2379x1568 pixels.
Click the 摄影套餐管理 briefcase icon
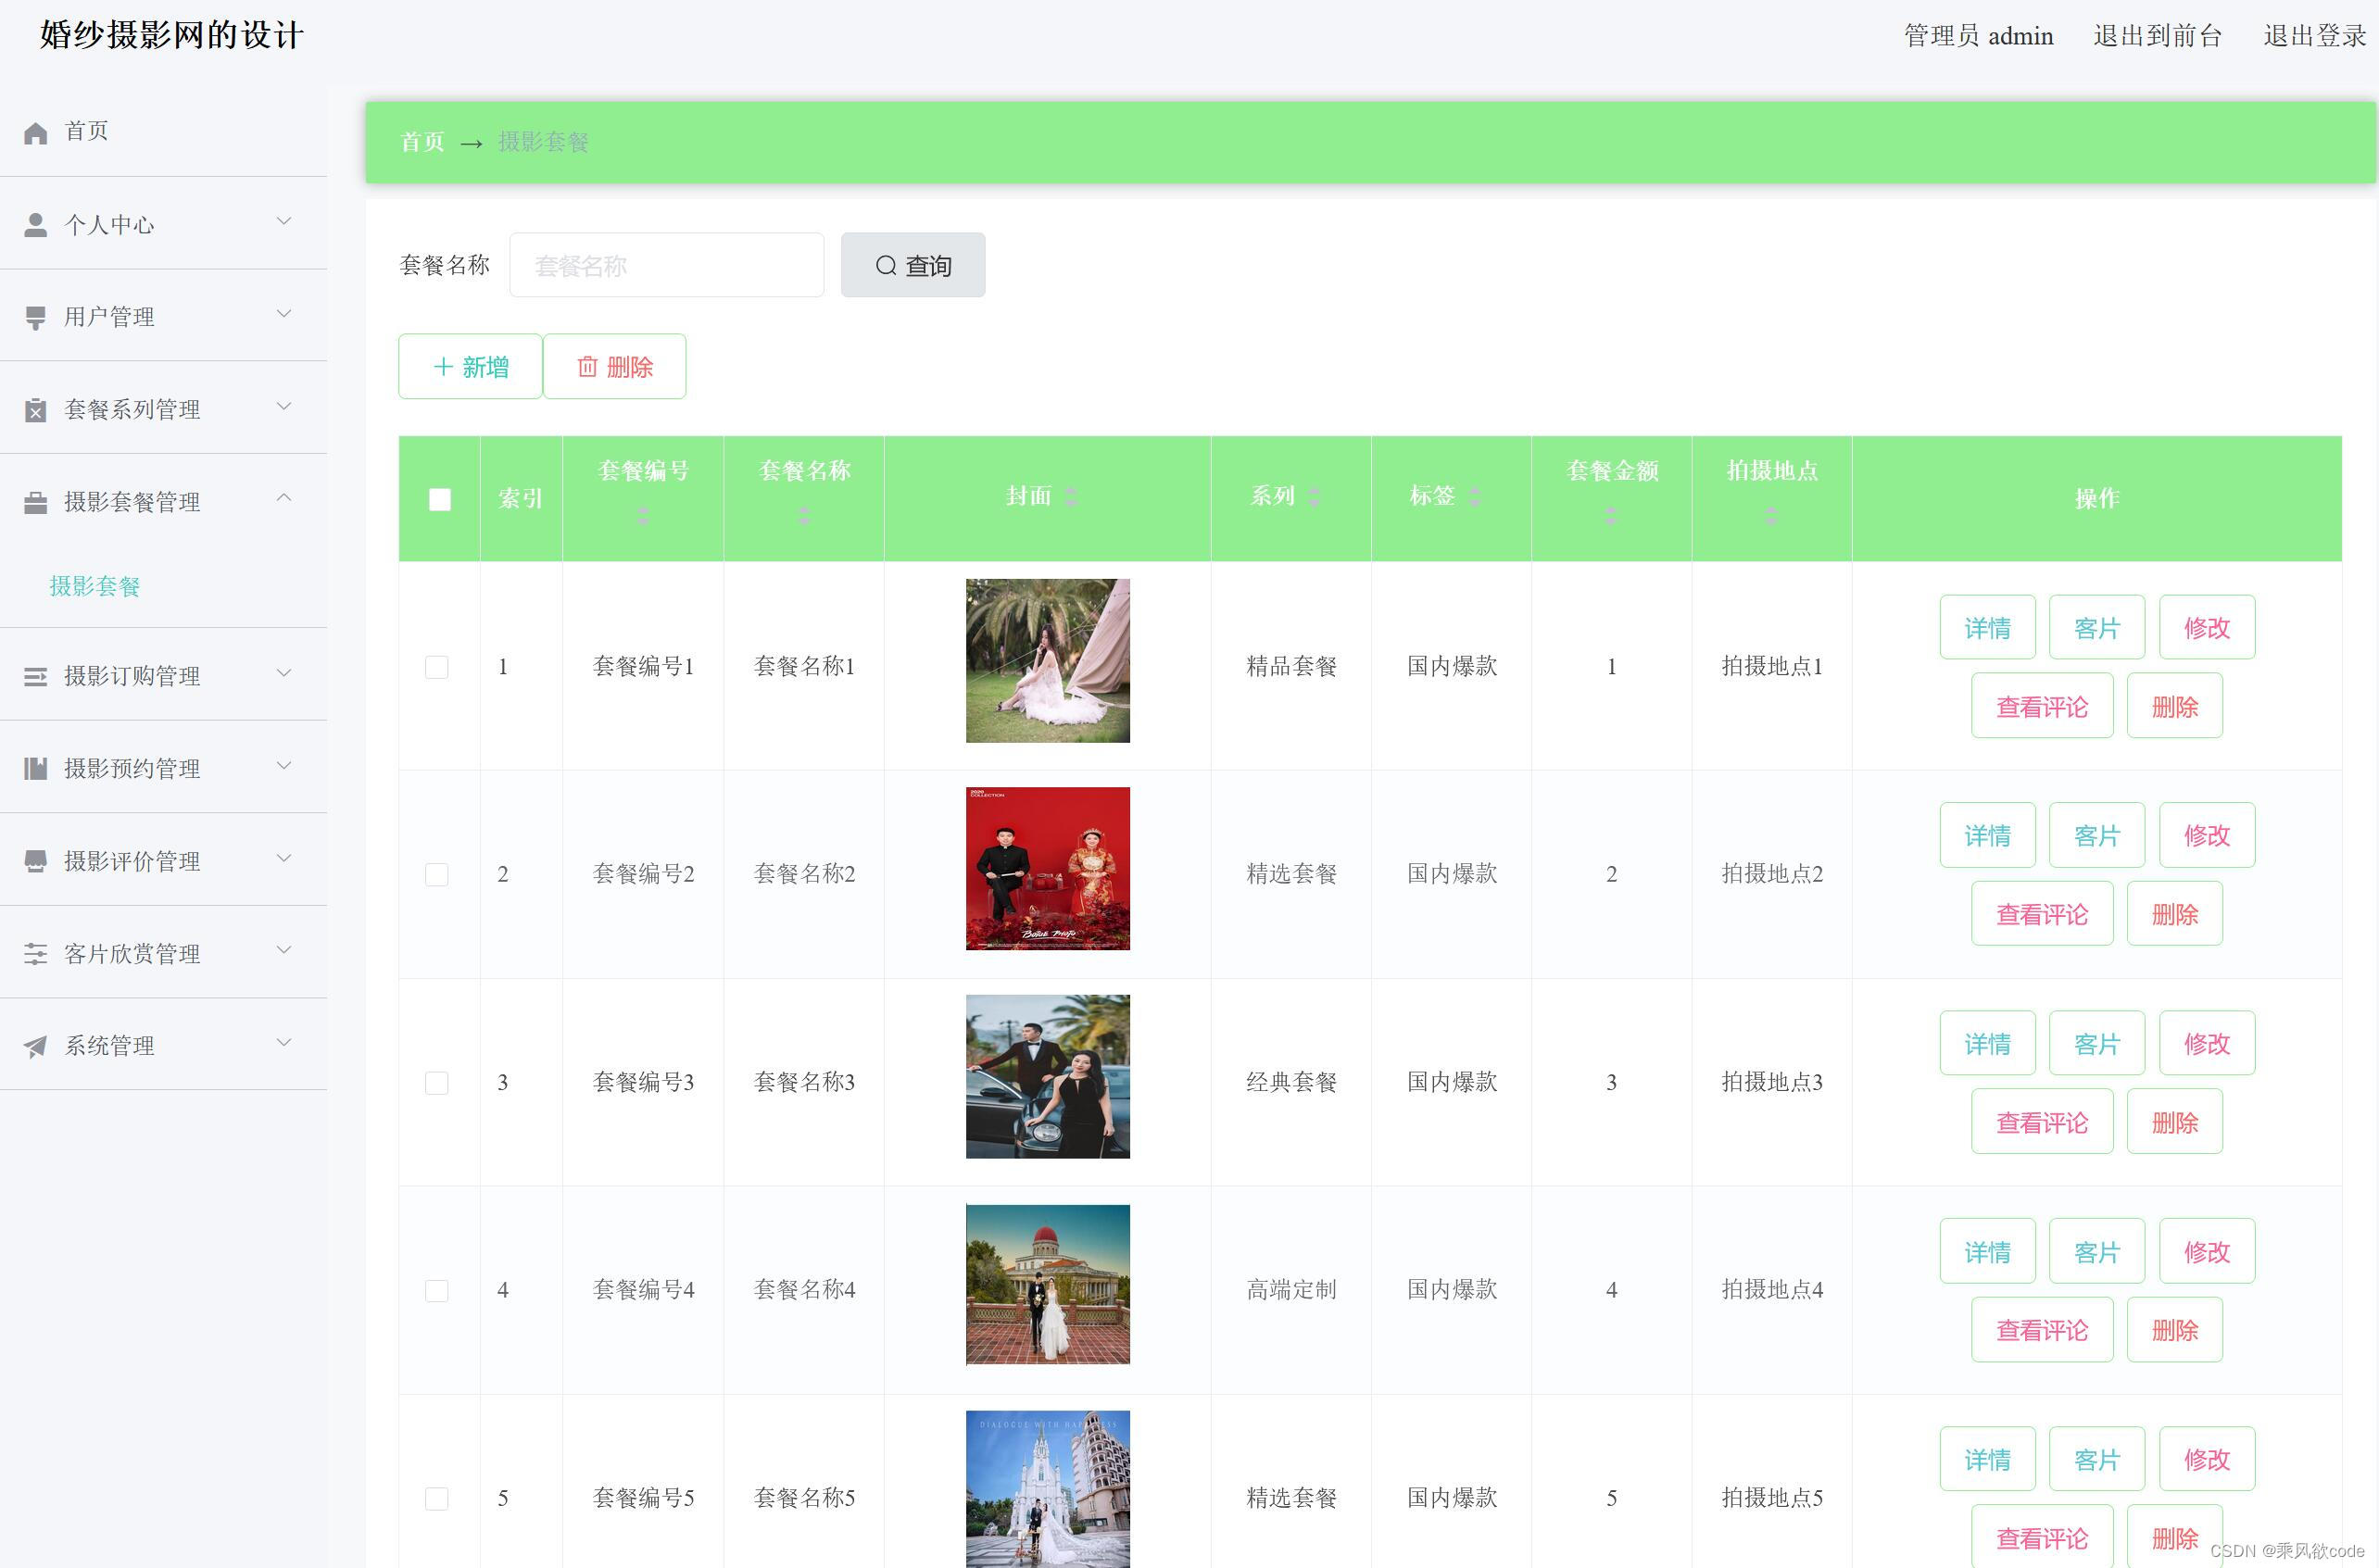[36, 503]
